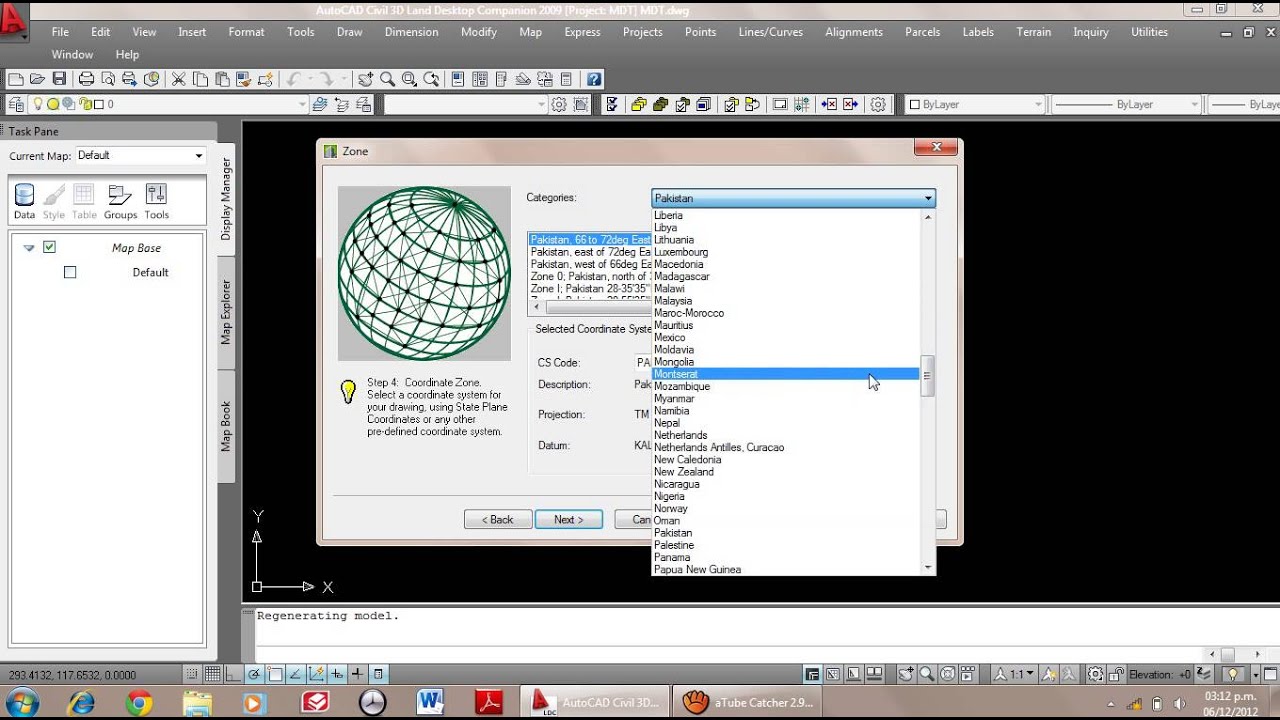1280x720 pixels.
Task: Click the Plot/Print icon
Action: (87, 79)
